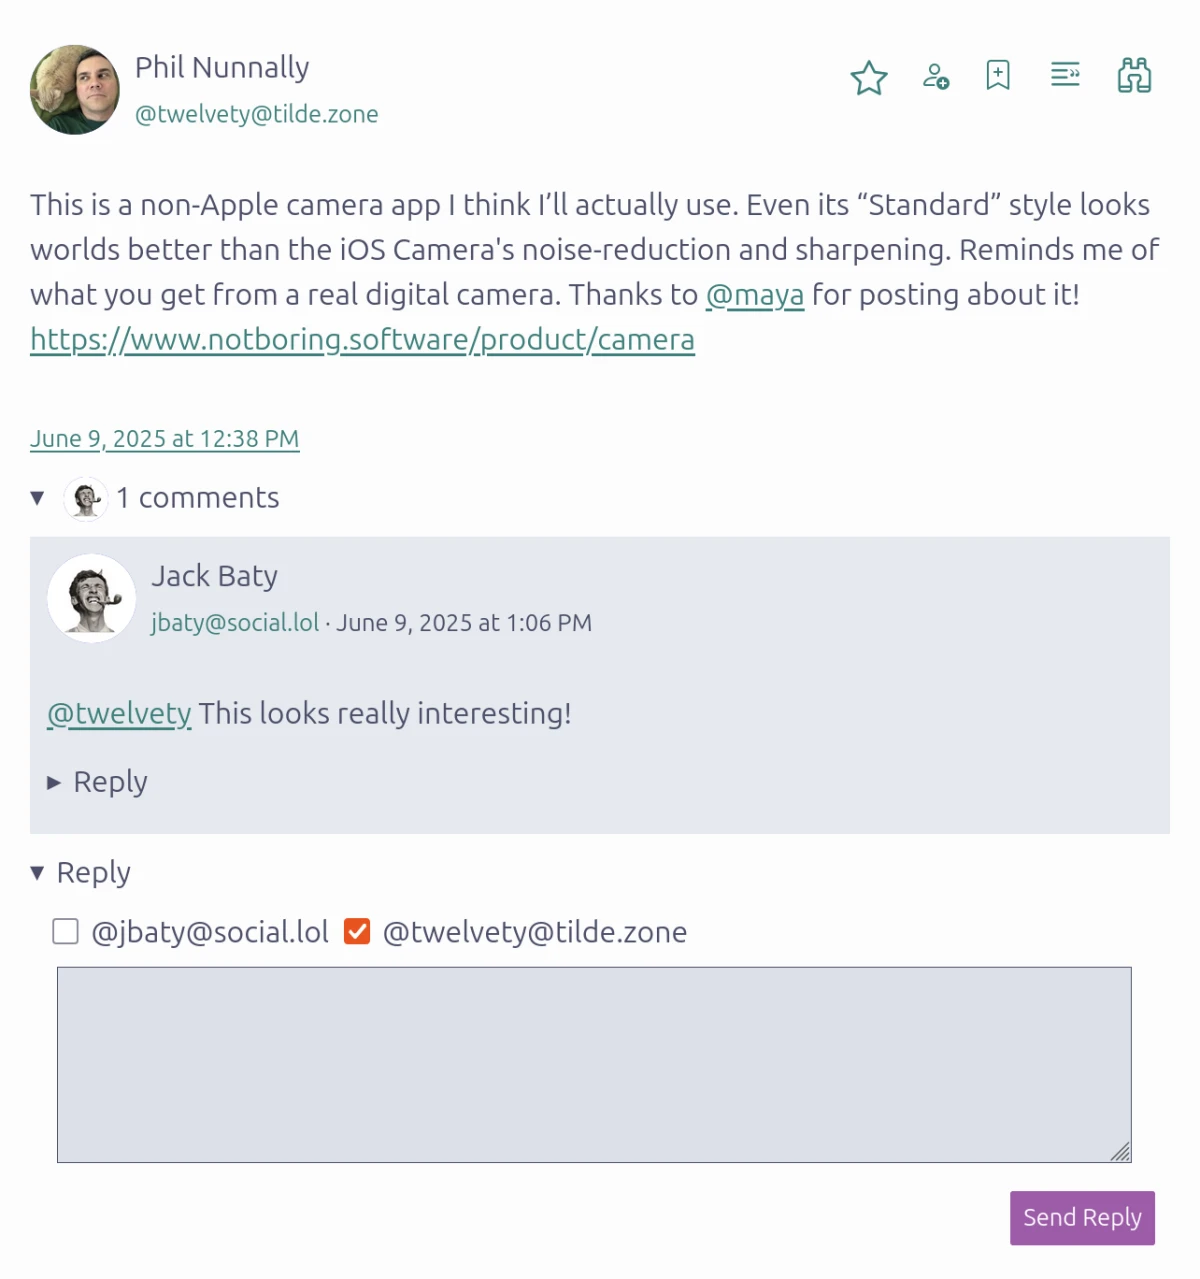The image size is (1200, 1279).
Task: Open the notboring.software camera link
Action: click(362, 340)
